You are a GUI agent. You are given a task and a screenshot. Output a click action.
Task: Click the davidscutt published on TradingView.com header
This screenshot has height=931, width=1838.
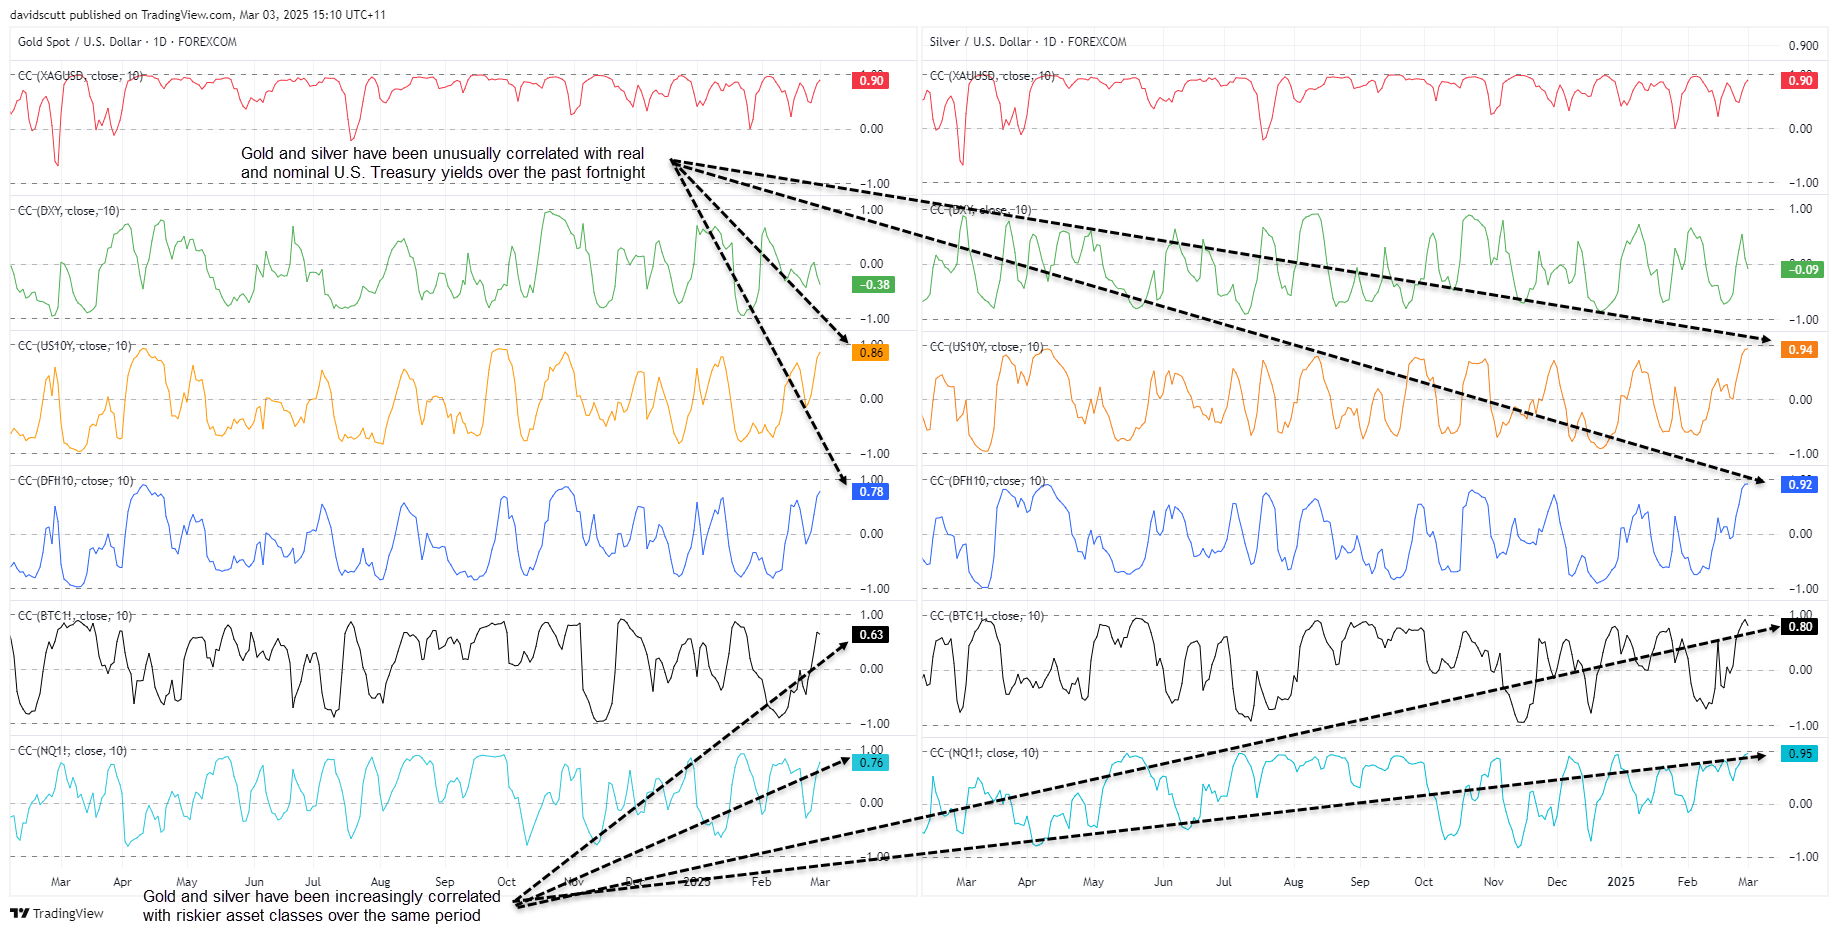(x=198, y=15)
